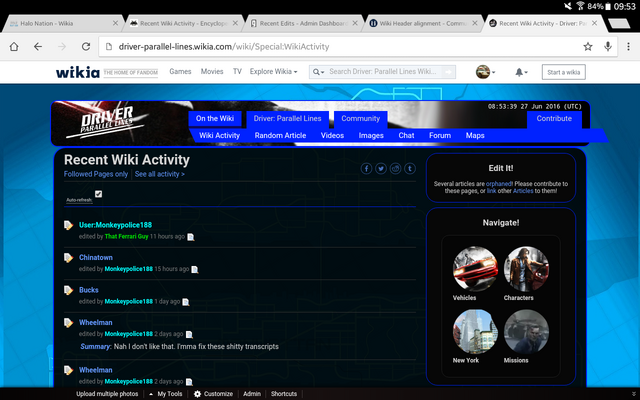Open the orphaned articles link
This screenshot has width=640, height=400.
[499, 184]
